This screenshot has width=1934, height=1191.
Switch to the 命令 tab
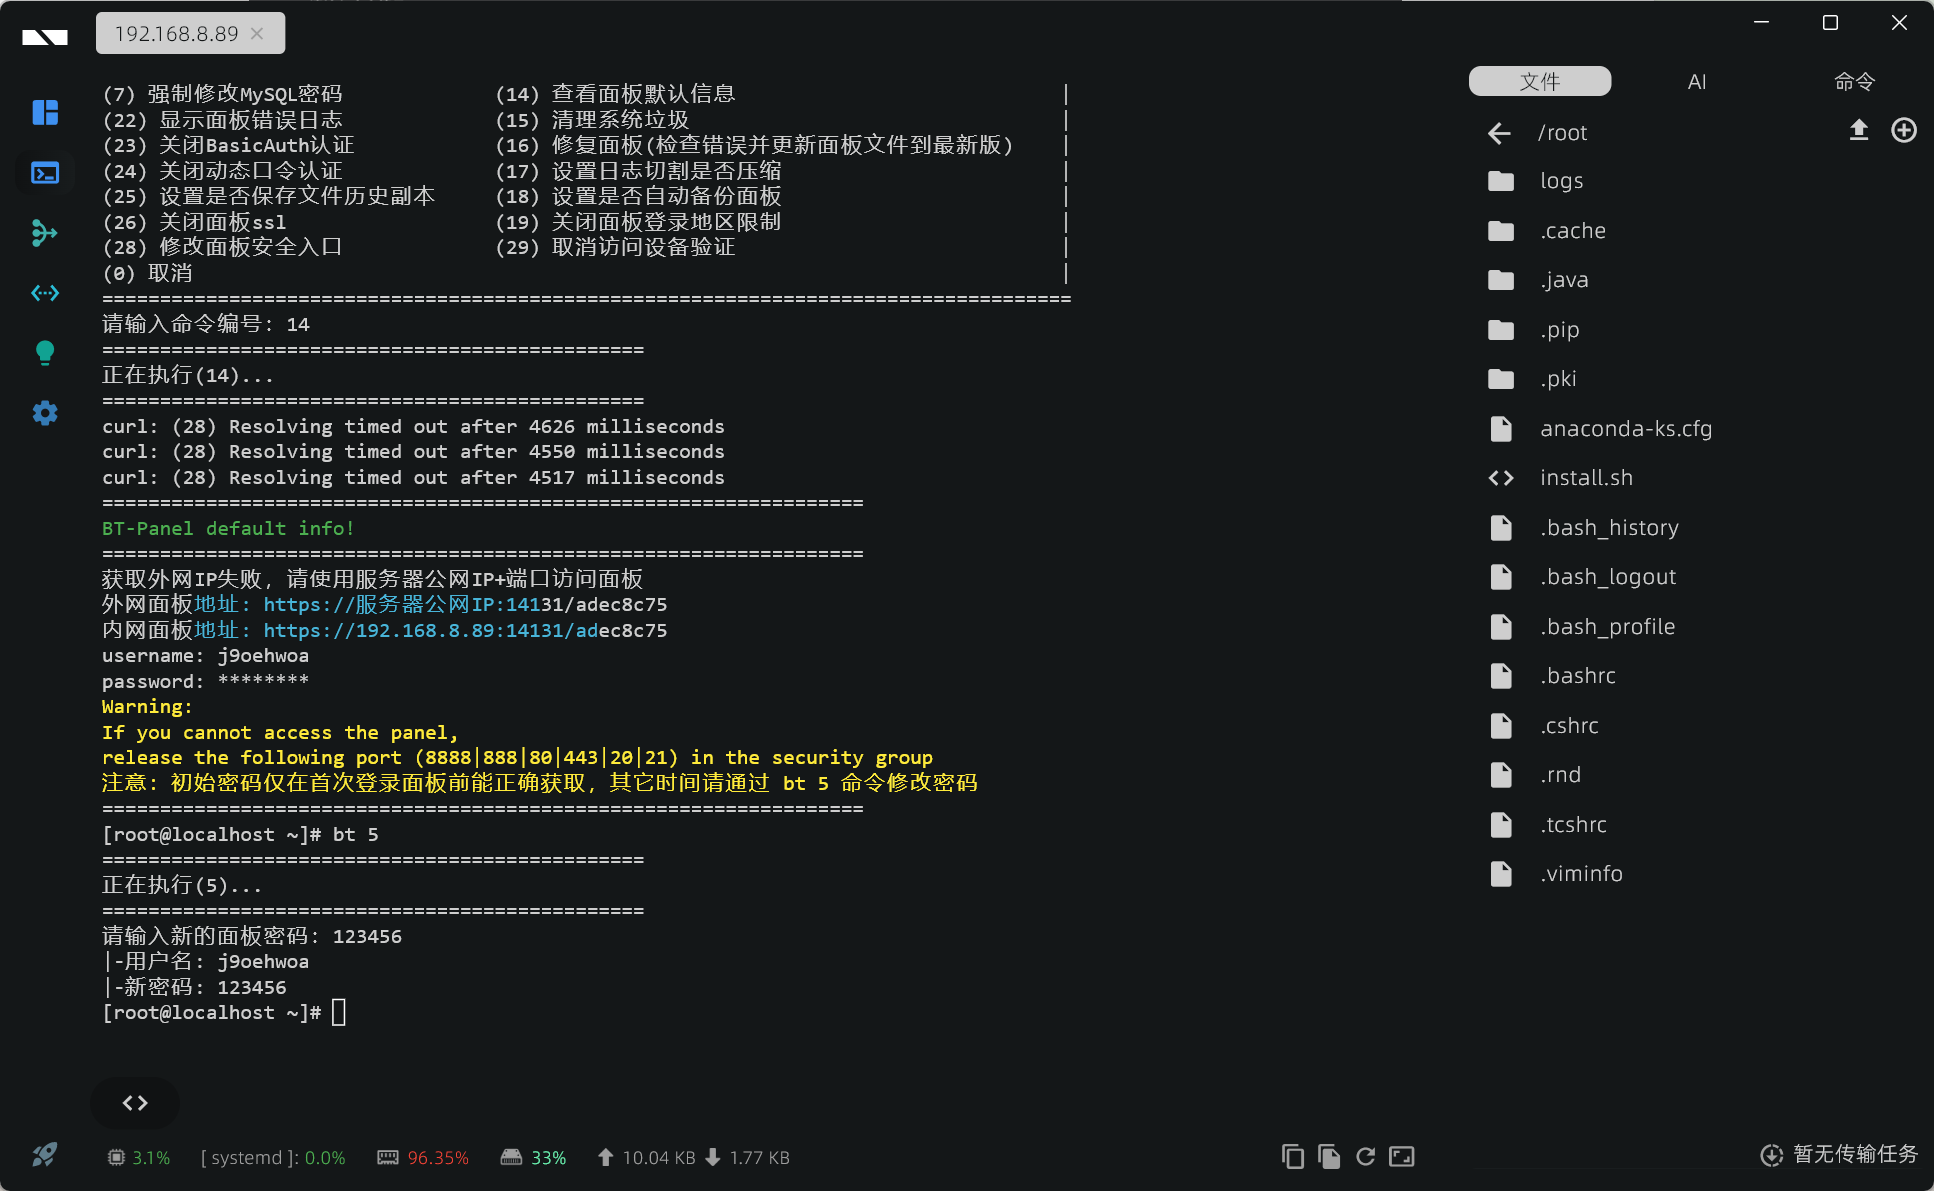click(1853, 82)
